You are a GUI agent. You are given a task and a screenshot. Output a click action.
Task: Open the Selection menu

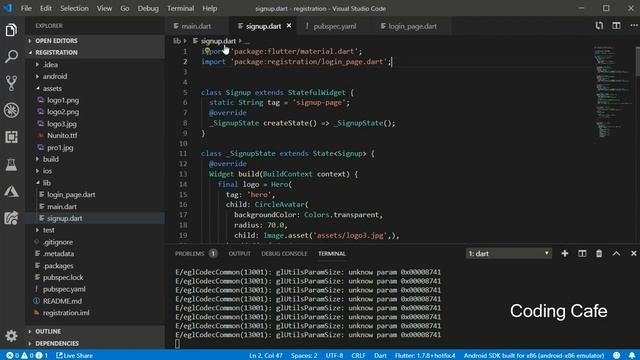[74, 8]
